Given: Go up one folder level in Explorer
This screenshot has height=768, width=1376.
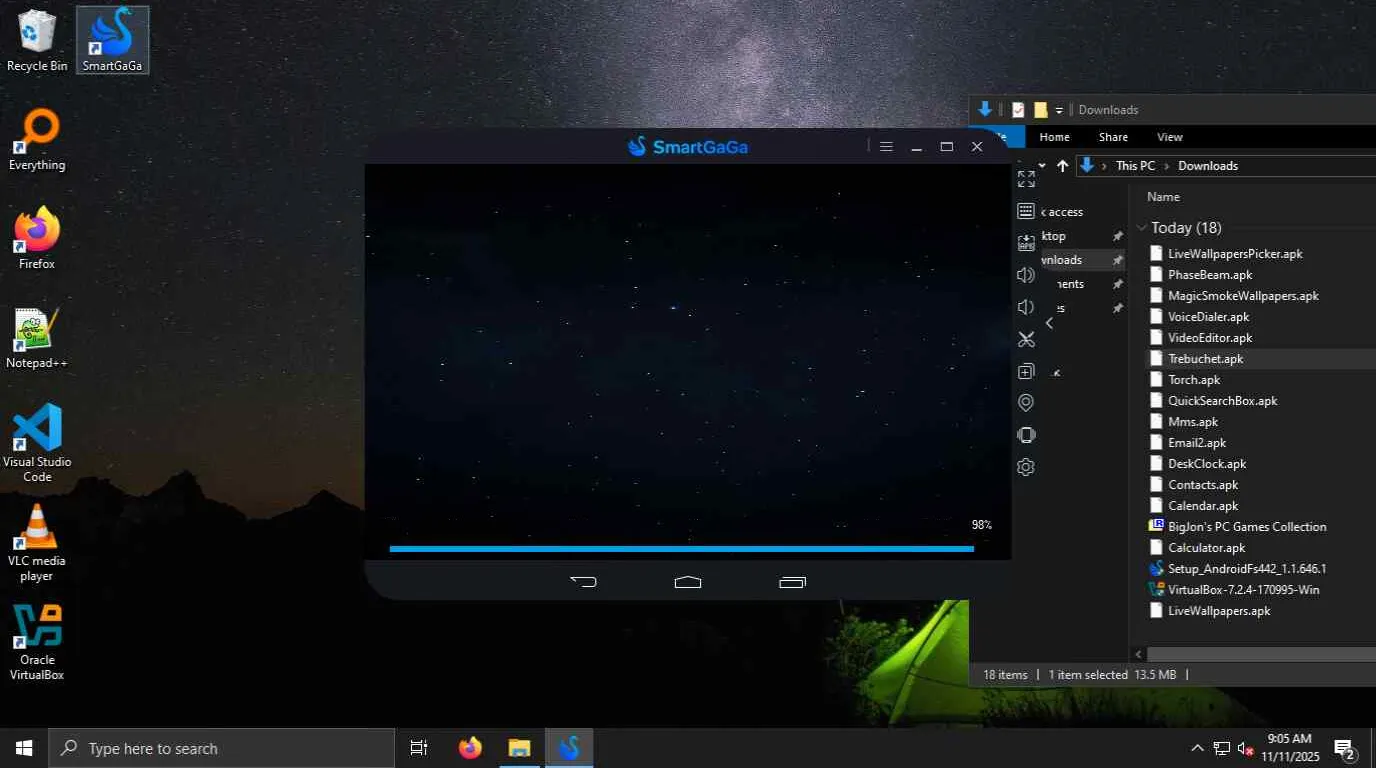Looking at the screenshot, I should [x=1062, y=166].
